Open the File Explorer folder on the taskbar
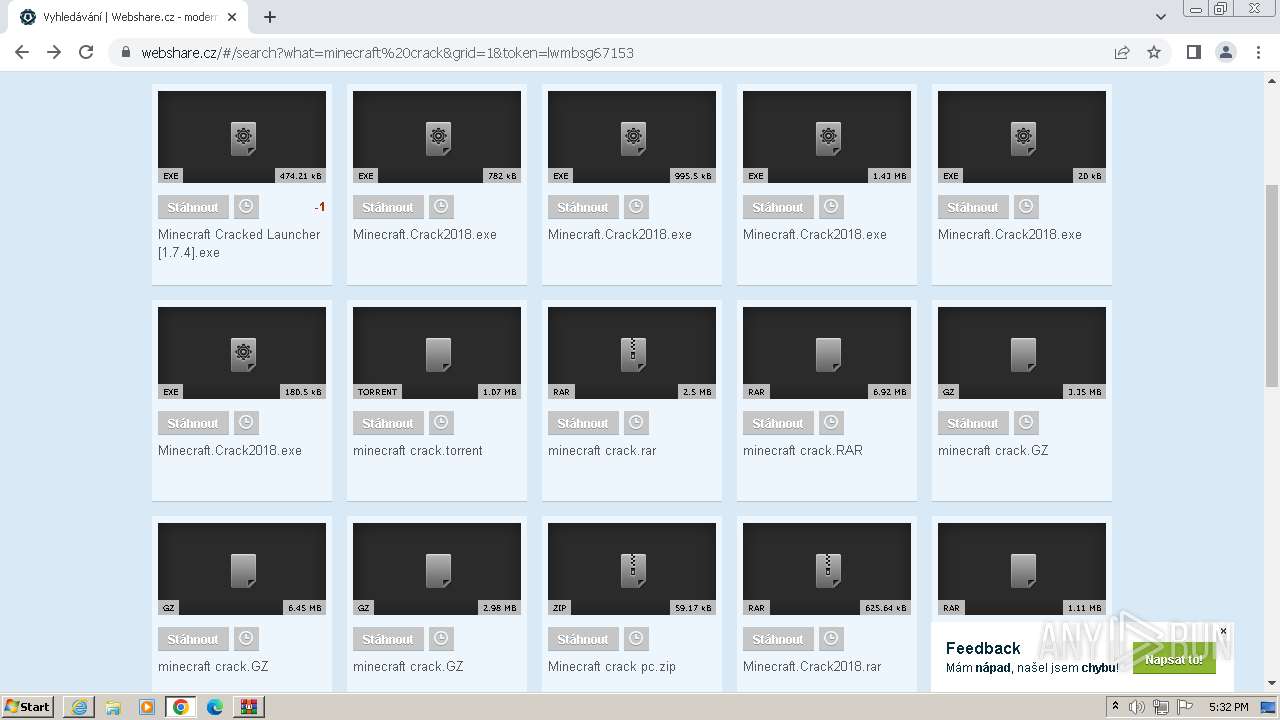This screenshot has height=720, width=1280. (x=113, y=707)
